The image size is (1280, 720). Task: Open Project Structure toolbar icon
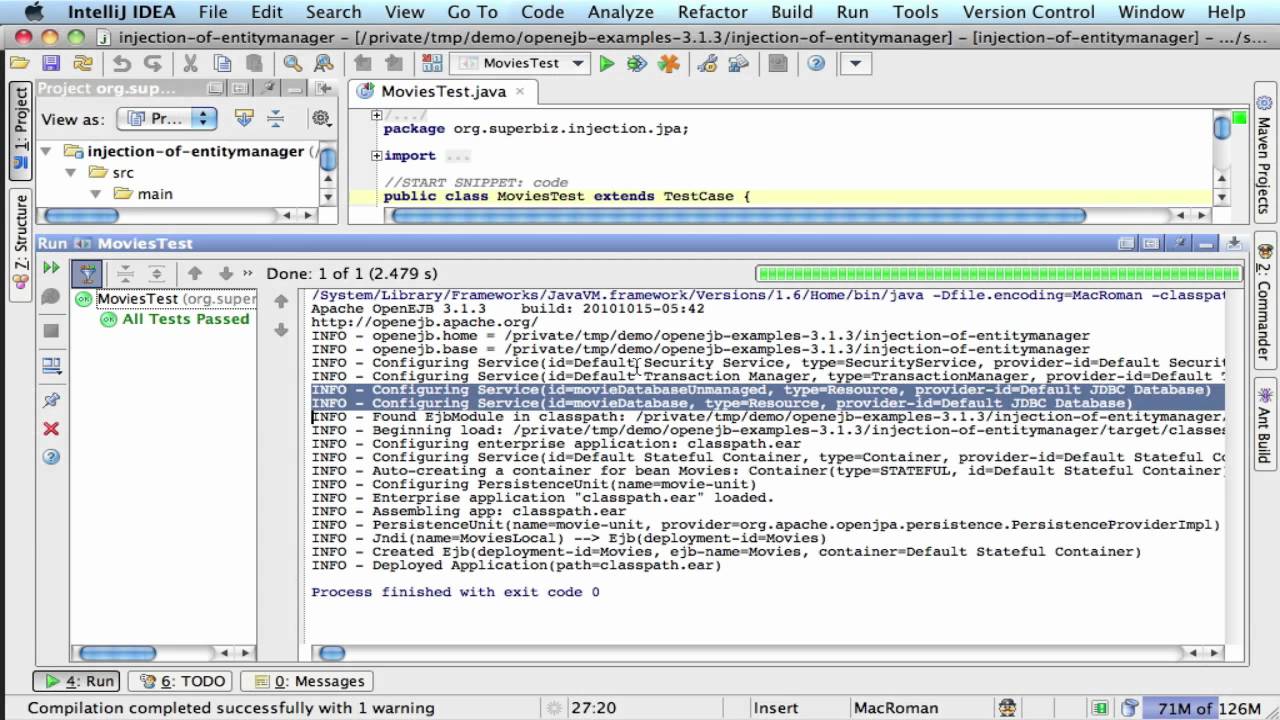point(738,63)
